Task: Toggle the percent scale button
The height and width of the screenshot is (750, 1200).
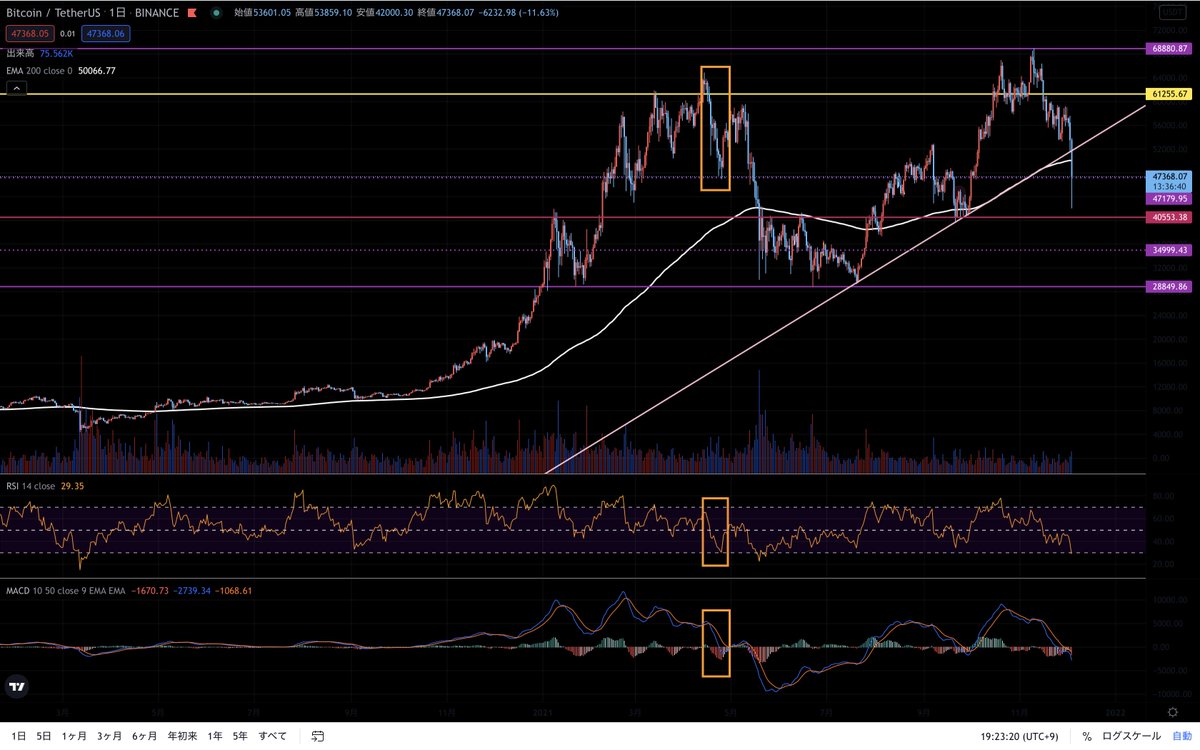Action: pyautogui.click(x=1086, y=736)
